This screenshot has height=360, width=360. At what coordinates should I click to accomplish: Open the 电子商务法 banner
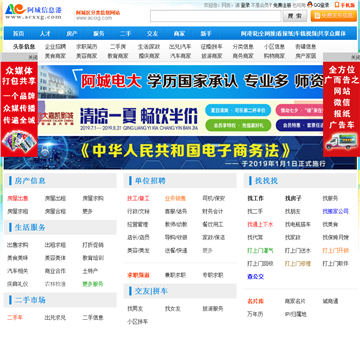coord(180,152)
